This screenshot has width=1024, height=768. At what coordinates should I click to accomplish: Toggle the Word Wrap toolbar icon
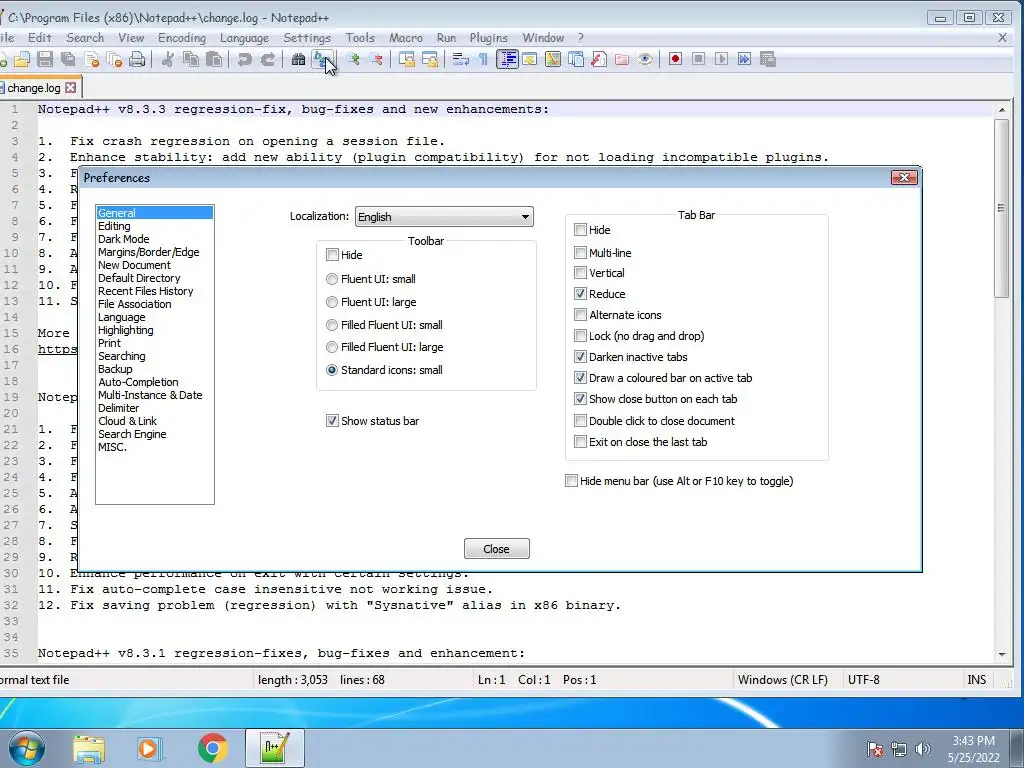(460, 59)
